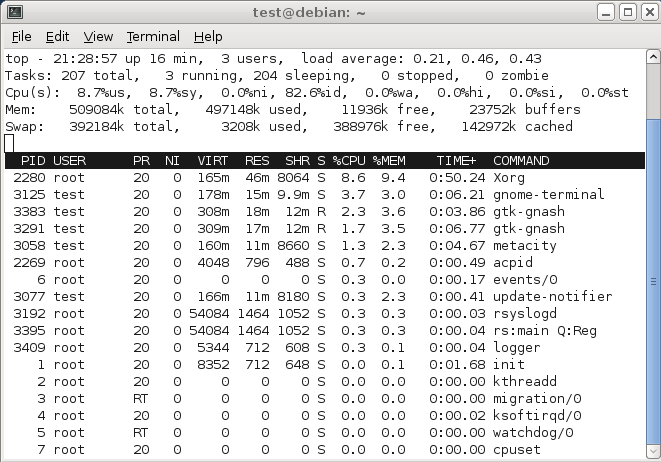Click the 142972k cached value
This screenshot has width=661, height=462.
tap(517, 126)
